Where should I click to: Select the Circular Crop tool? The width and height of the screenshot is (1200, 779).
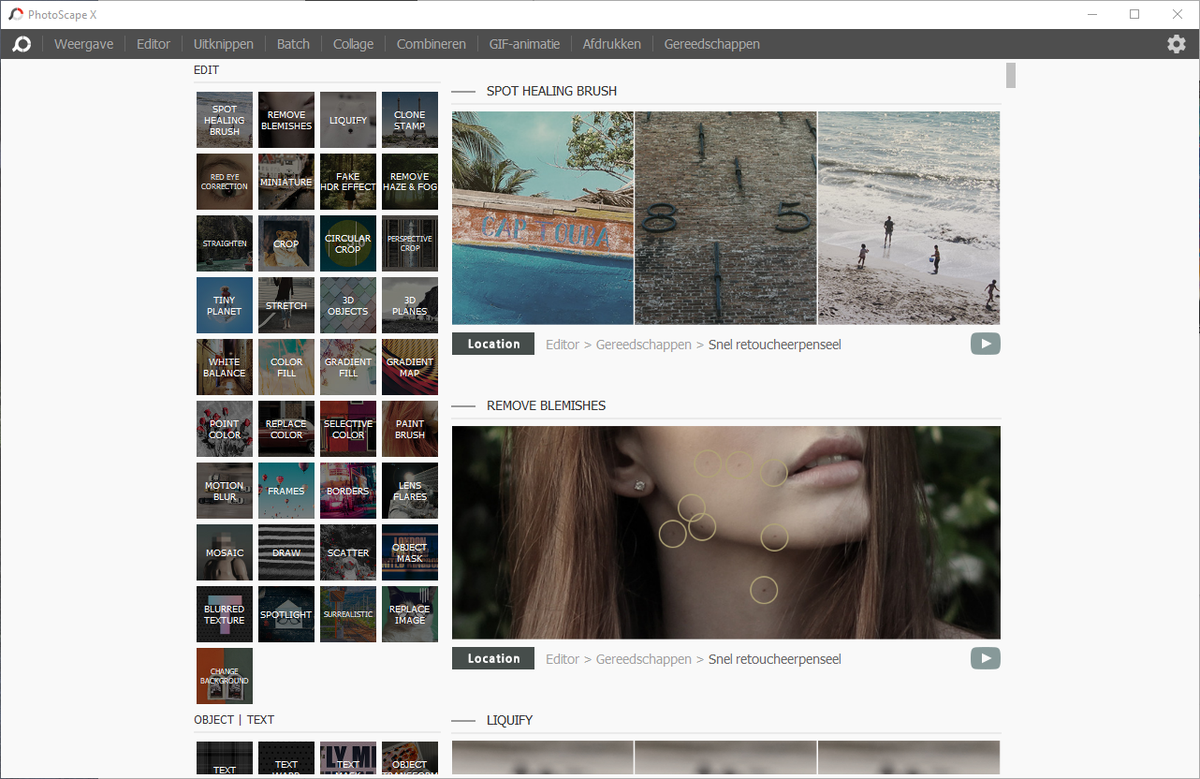tap(348, 243)
